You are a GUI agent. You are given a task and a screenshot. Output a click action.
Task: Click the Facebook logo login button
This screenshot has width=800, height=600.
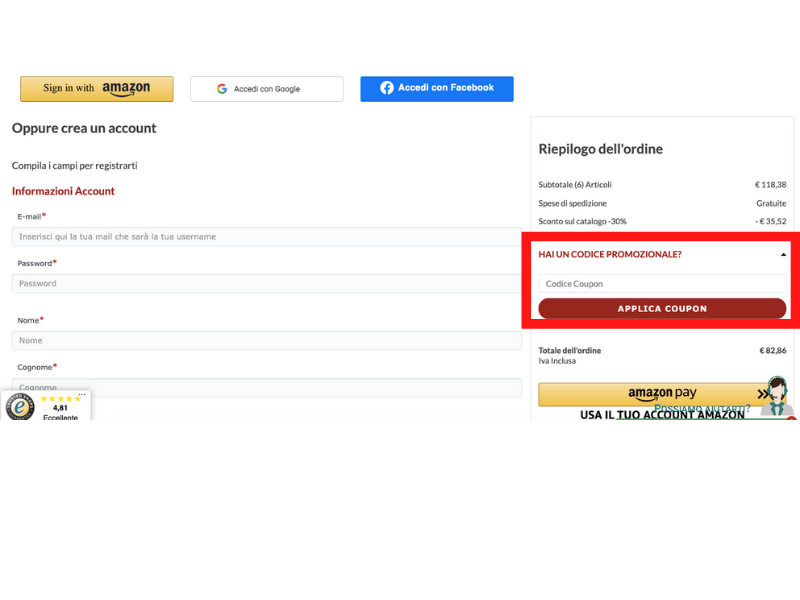click(437, 88)
